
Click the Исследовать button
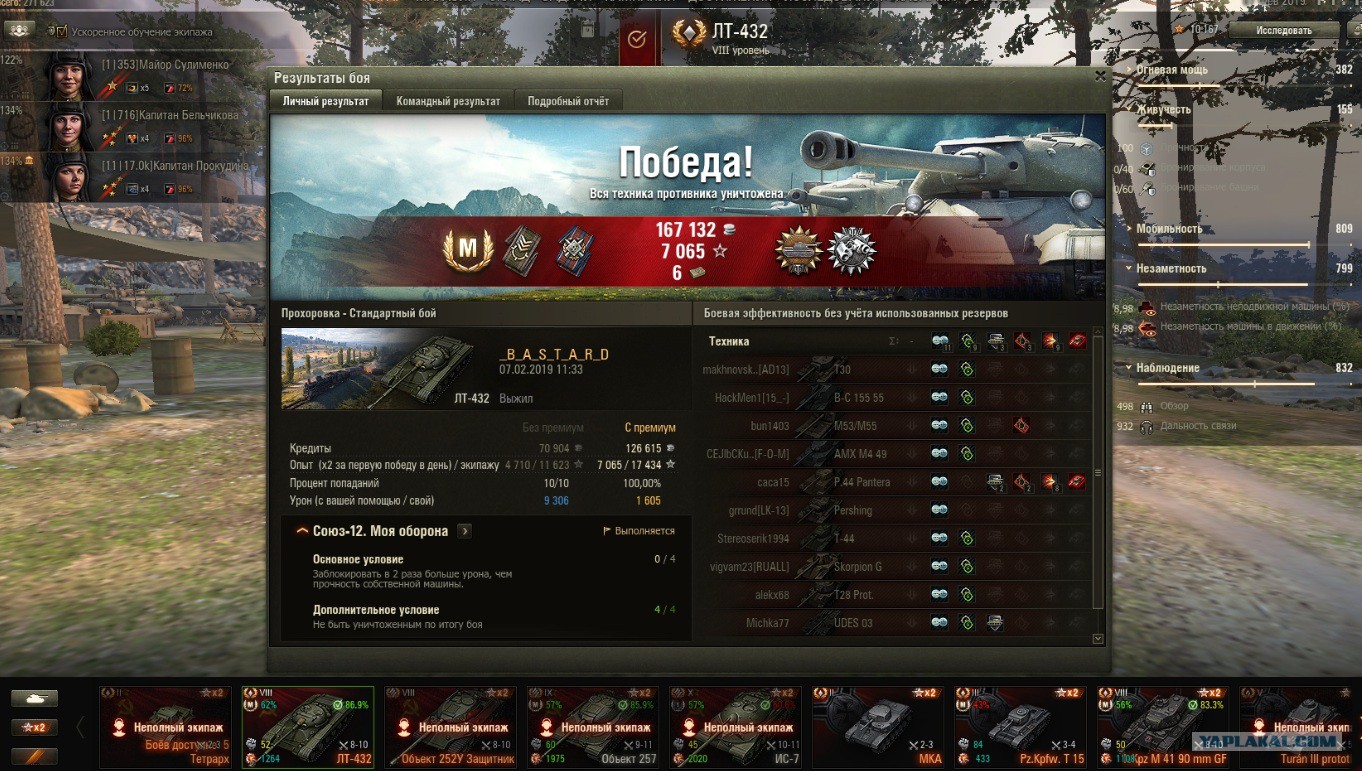pos(1284,30)
